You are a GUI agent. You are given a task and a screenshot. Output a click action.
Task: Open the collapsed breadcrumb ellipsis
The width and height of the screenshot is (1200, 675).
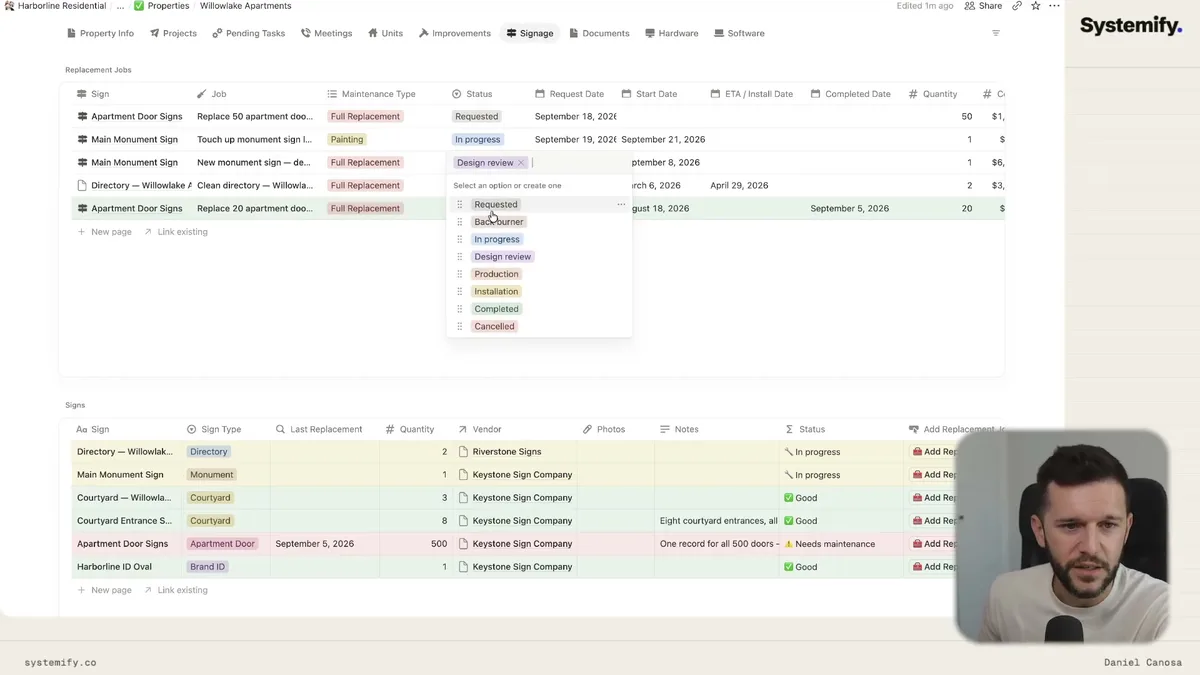[121, 6]
